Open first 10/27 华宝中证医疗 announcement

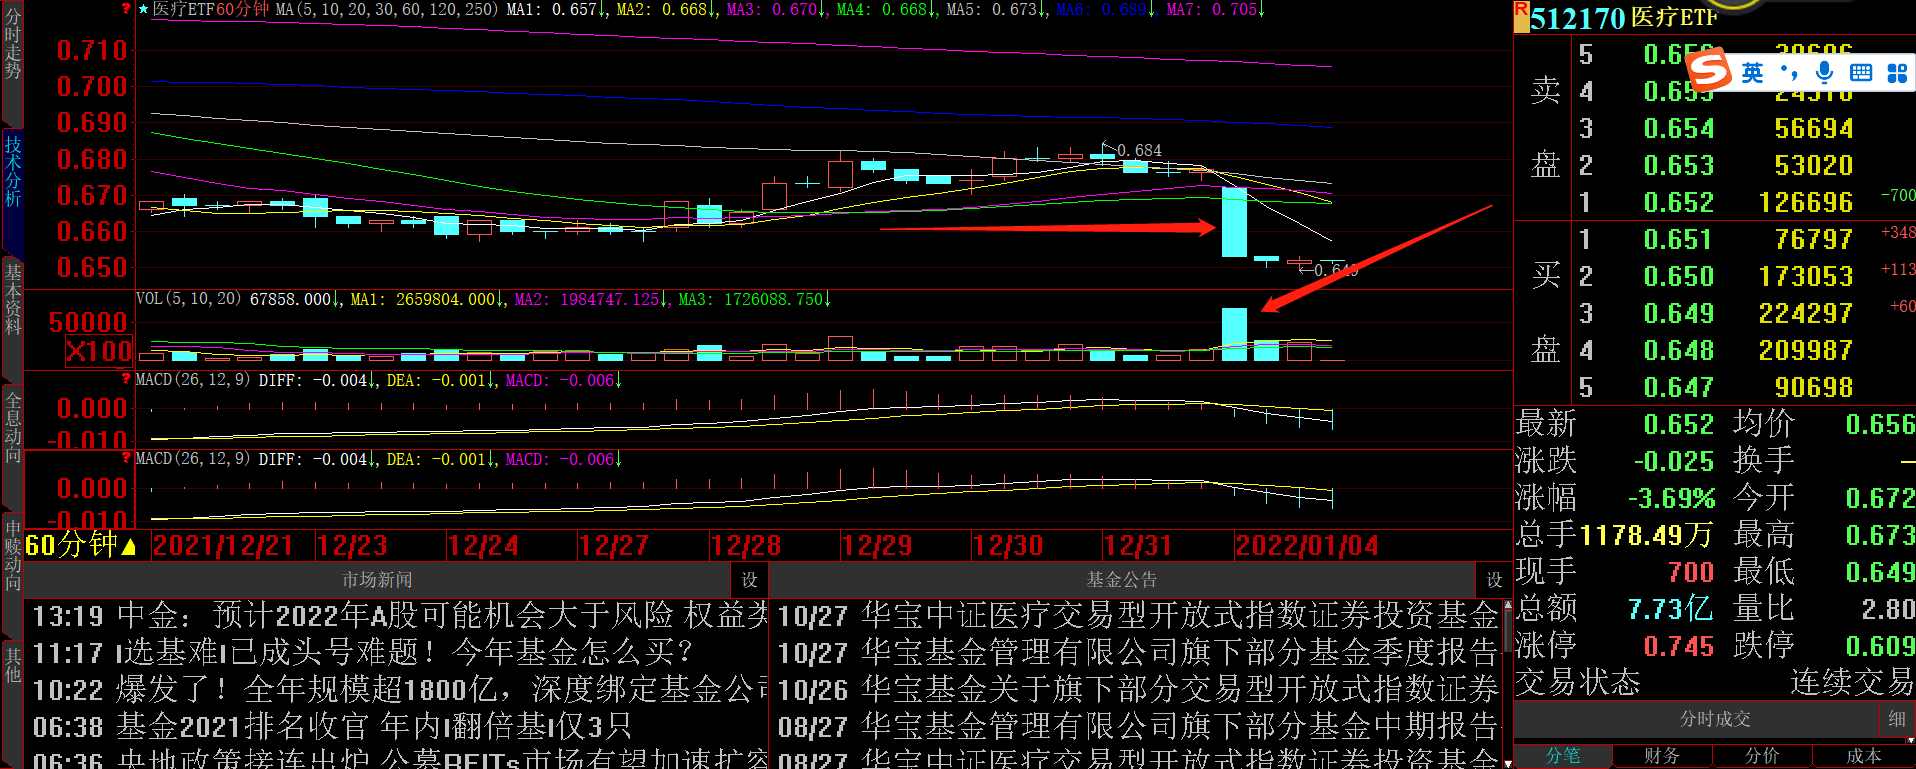point(1138,615)
